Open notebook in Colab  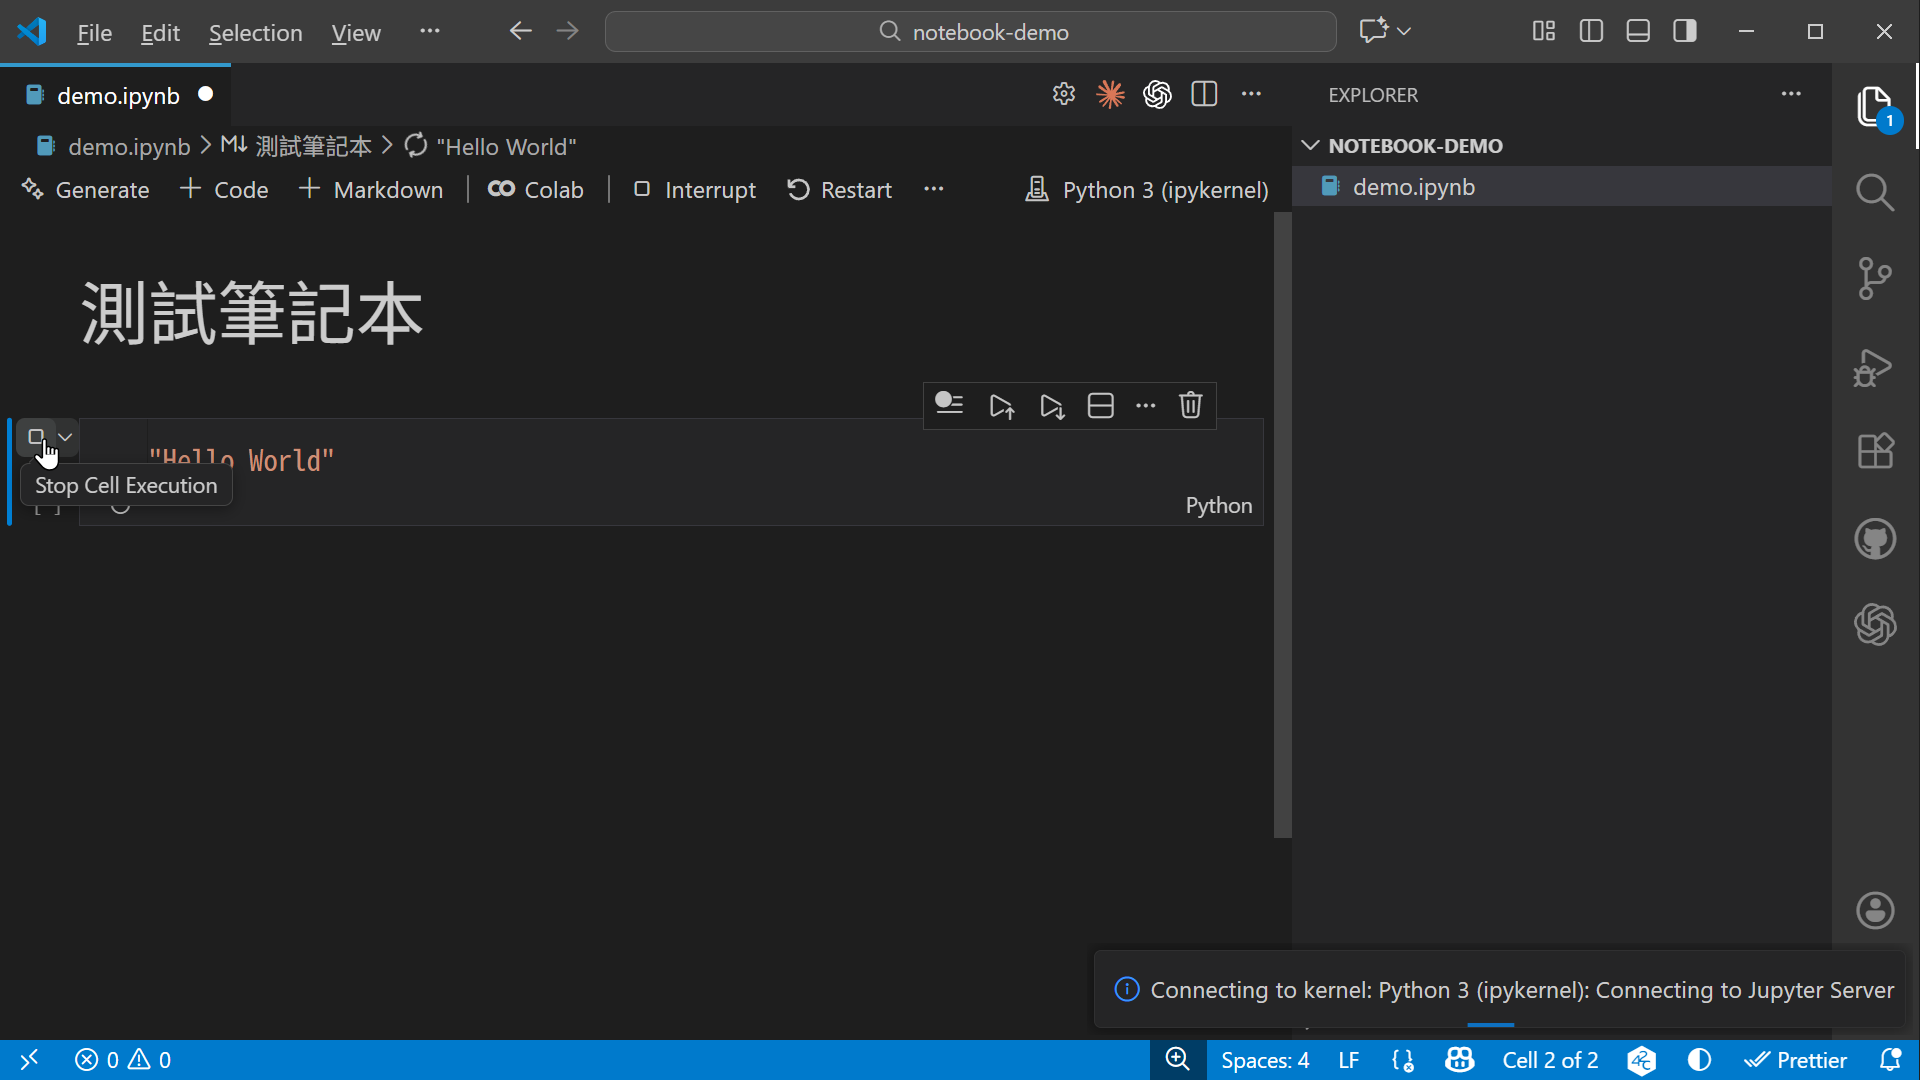tap(536, 190)
